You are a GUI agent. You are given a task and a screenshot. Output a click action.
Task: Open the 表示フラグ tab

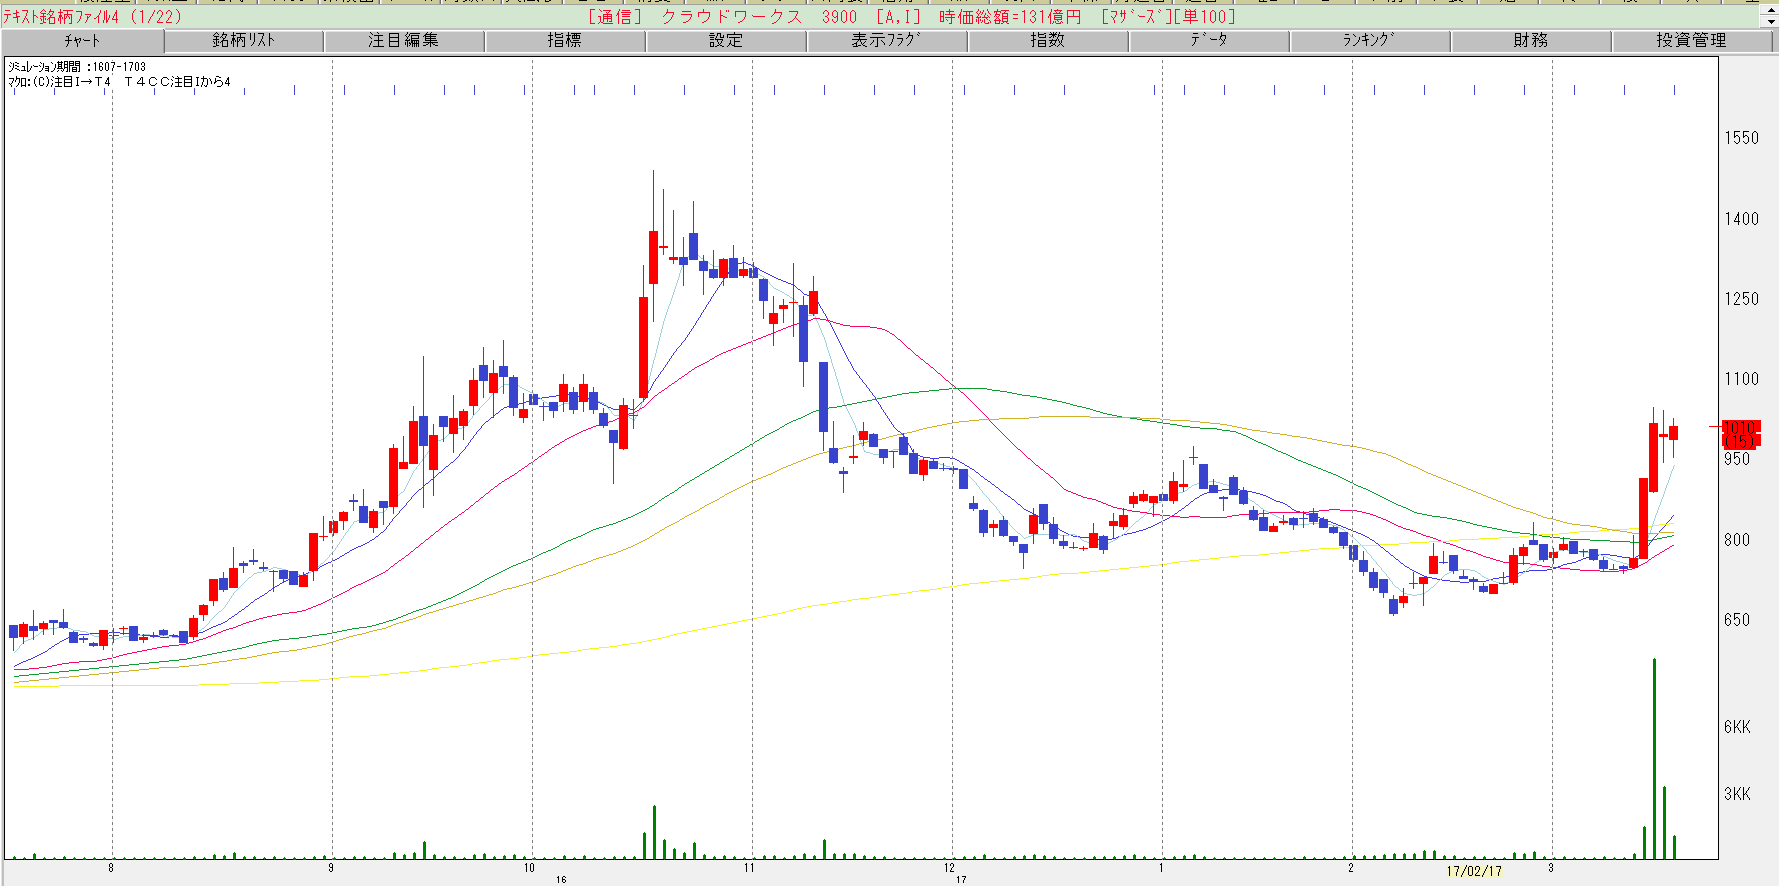point(886,41)
